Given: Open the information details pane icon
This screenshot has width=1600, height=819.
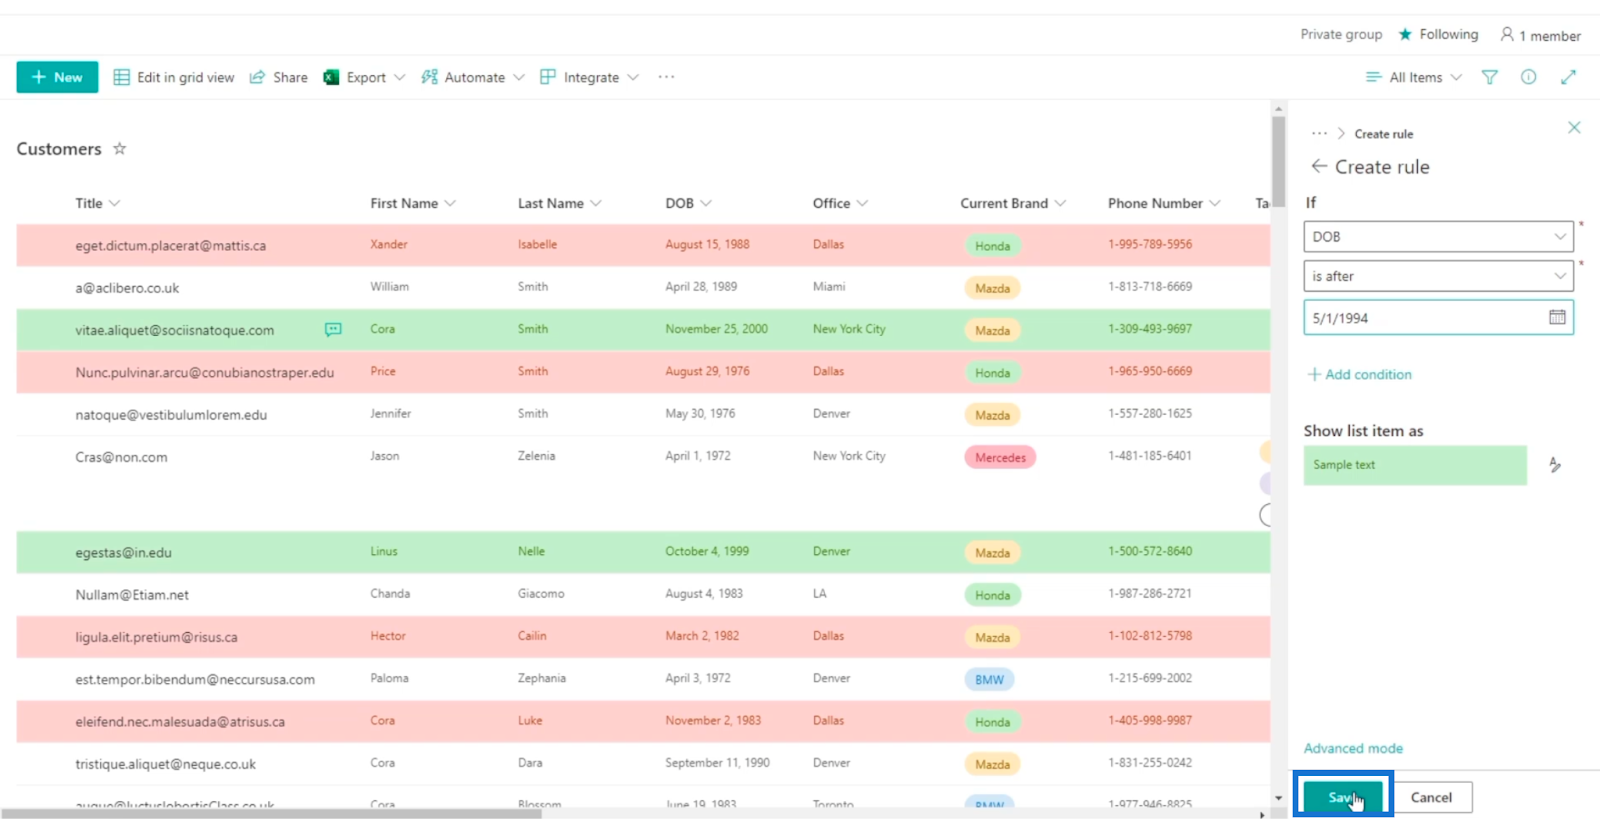Looking at the screenshot, I should coord(1528,77).
